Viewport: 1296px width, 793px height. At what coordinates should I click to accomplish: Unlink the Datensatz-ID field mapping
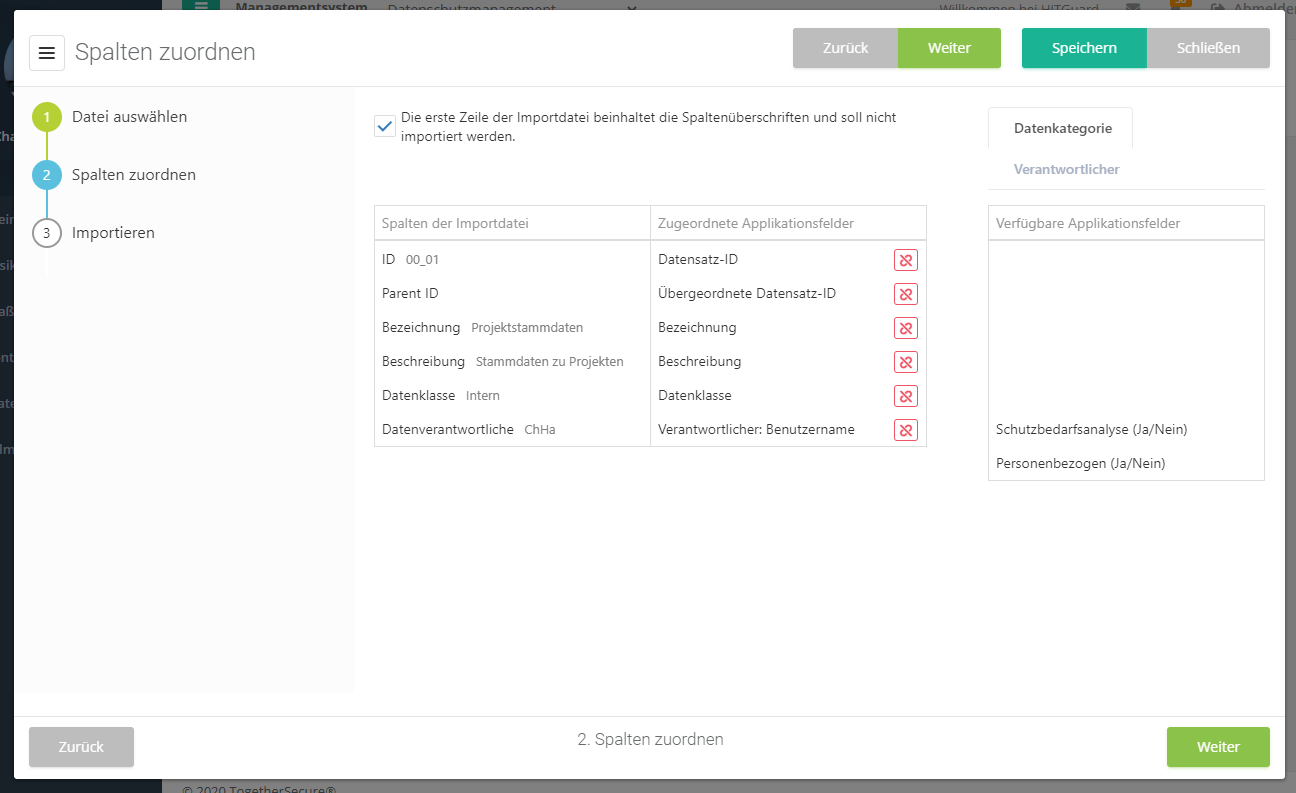905,260
